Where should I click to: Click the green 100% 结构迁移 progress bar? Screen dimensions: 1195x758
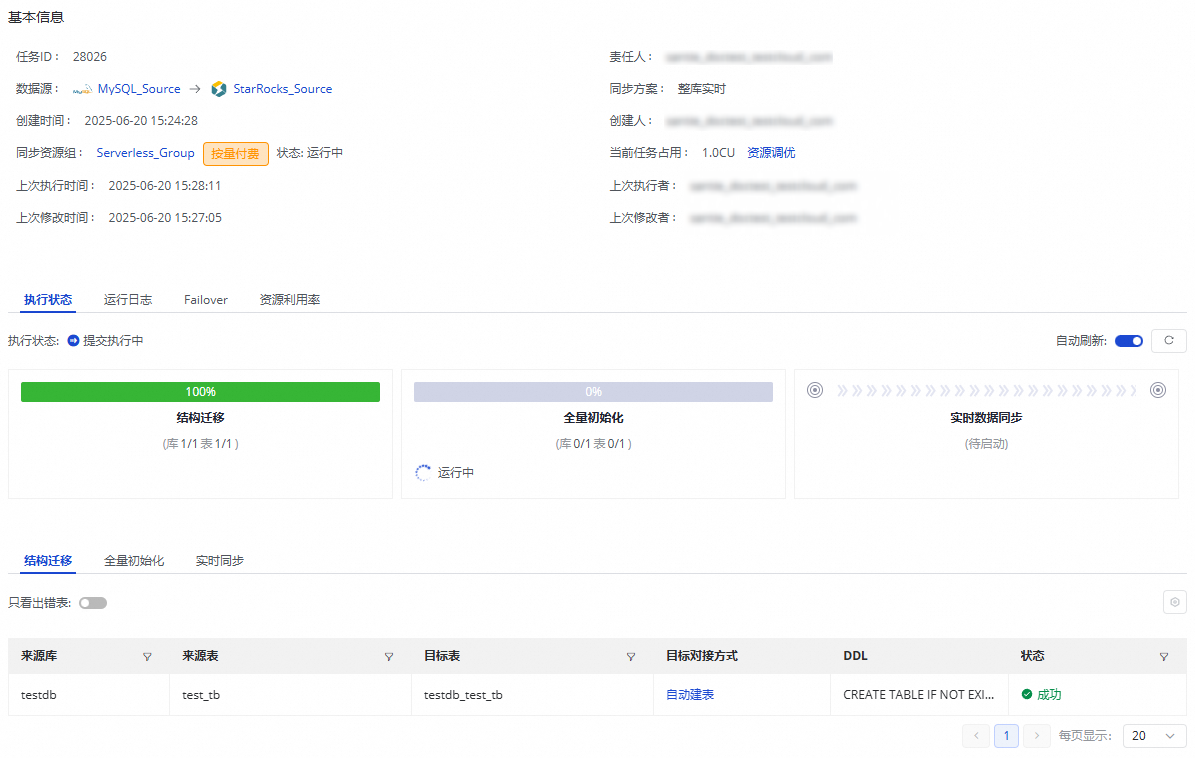coord(200,392)
